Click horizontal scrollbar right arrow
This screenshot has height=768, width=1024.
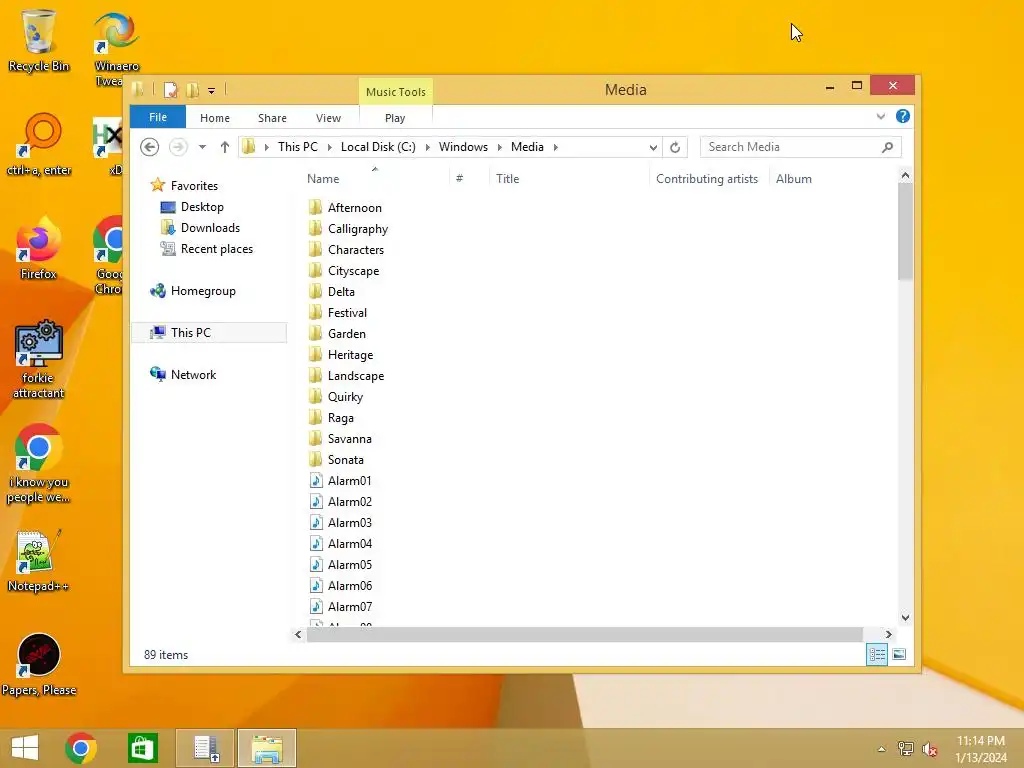coord(888,634)
